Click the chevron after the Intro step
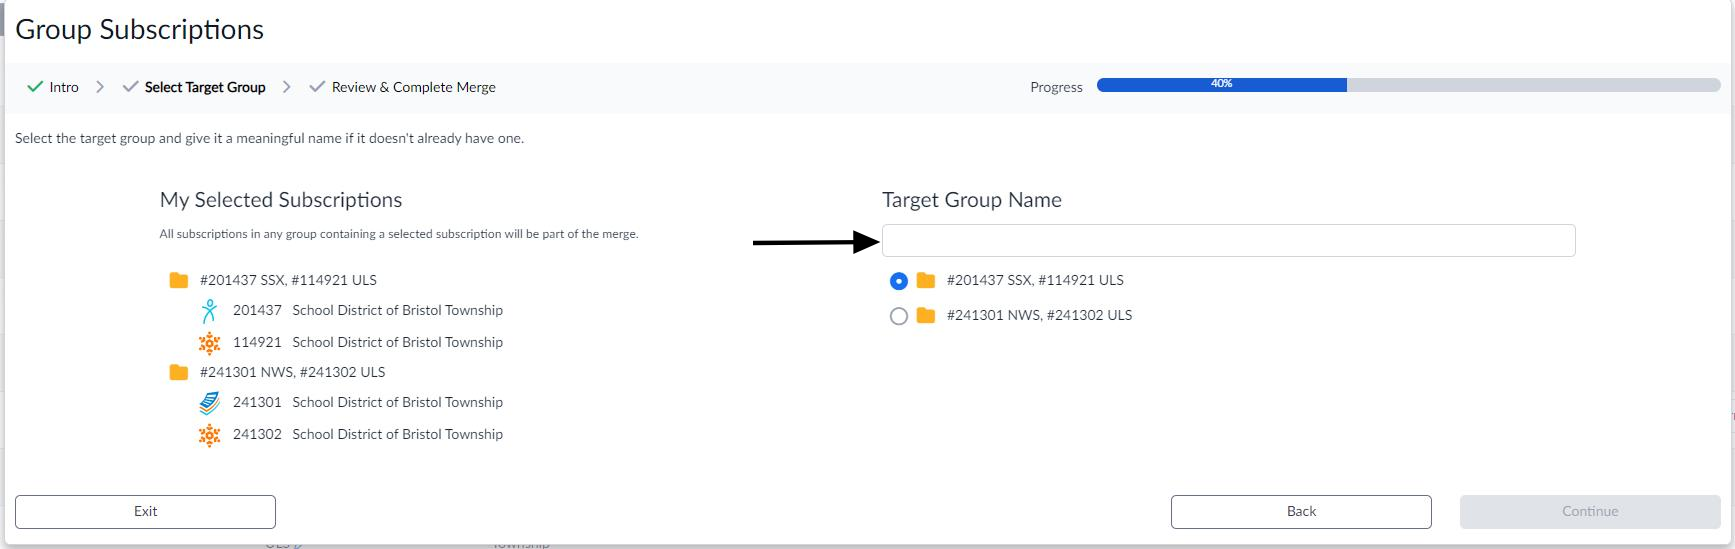 point(100,87)
